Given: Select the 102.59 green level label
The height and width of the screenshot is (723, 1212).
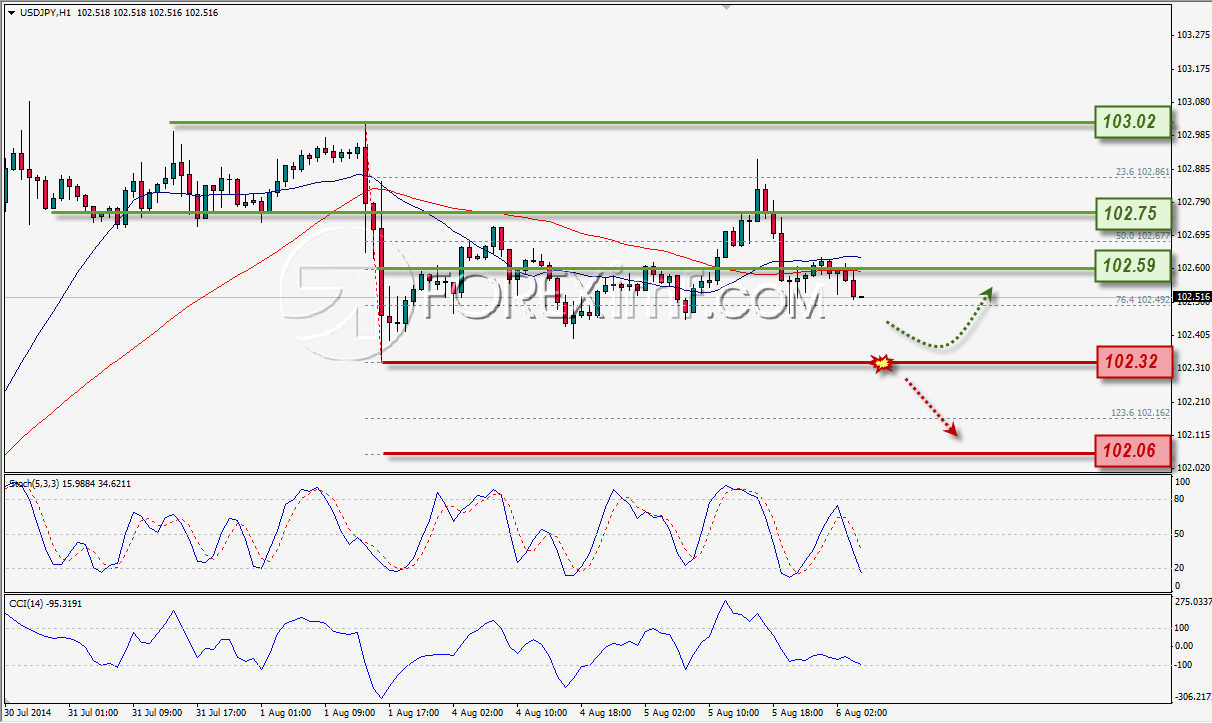Looking at the screenshot, I should point(1131,268).
